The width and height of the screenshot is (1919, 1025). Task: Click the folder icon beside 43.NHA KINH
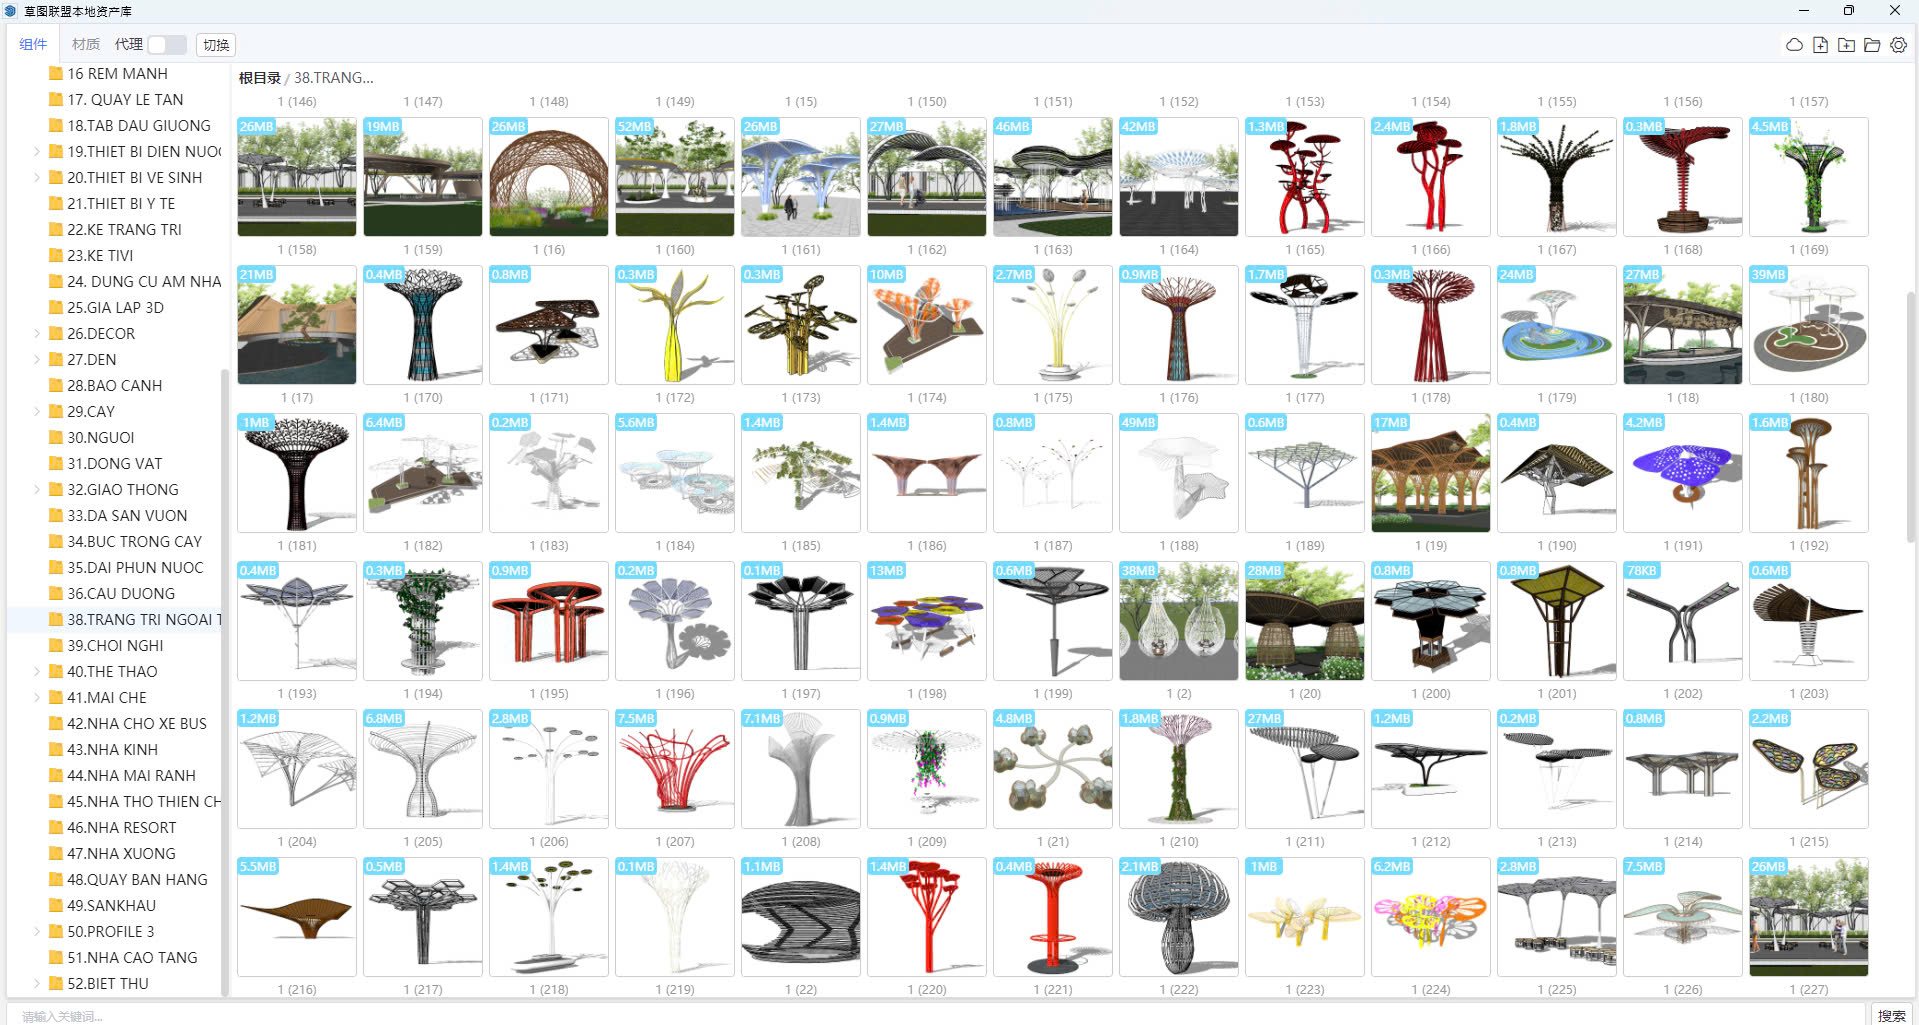pyautogui.click(x=56, y=750)
